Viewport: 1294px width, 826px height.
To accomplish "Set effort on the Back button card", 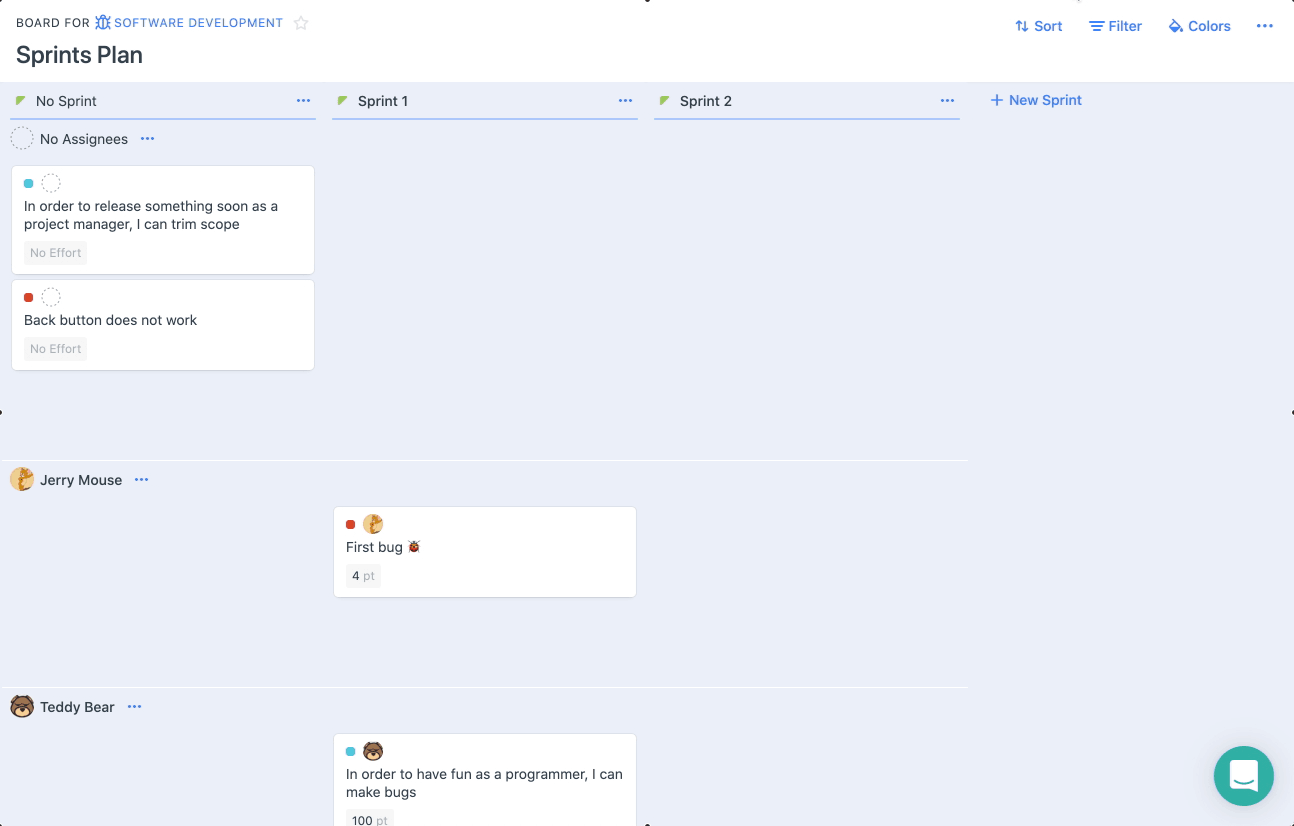I will [56, 349].
